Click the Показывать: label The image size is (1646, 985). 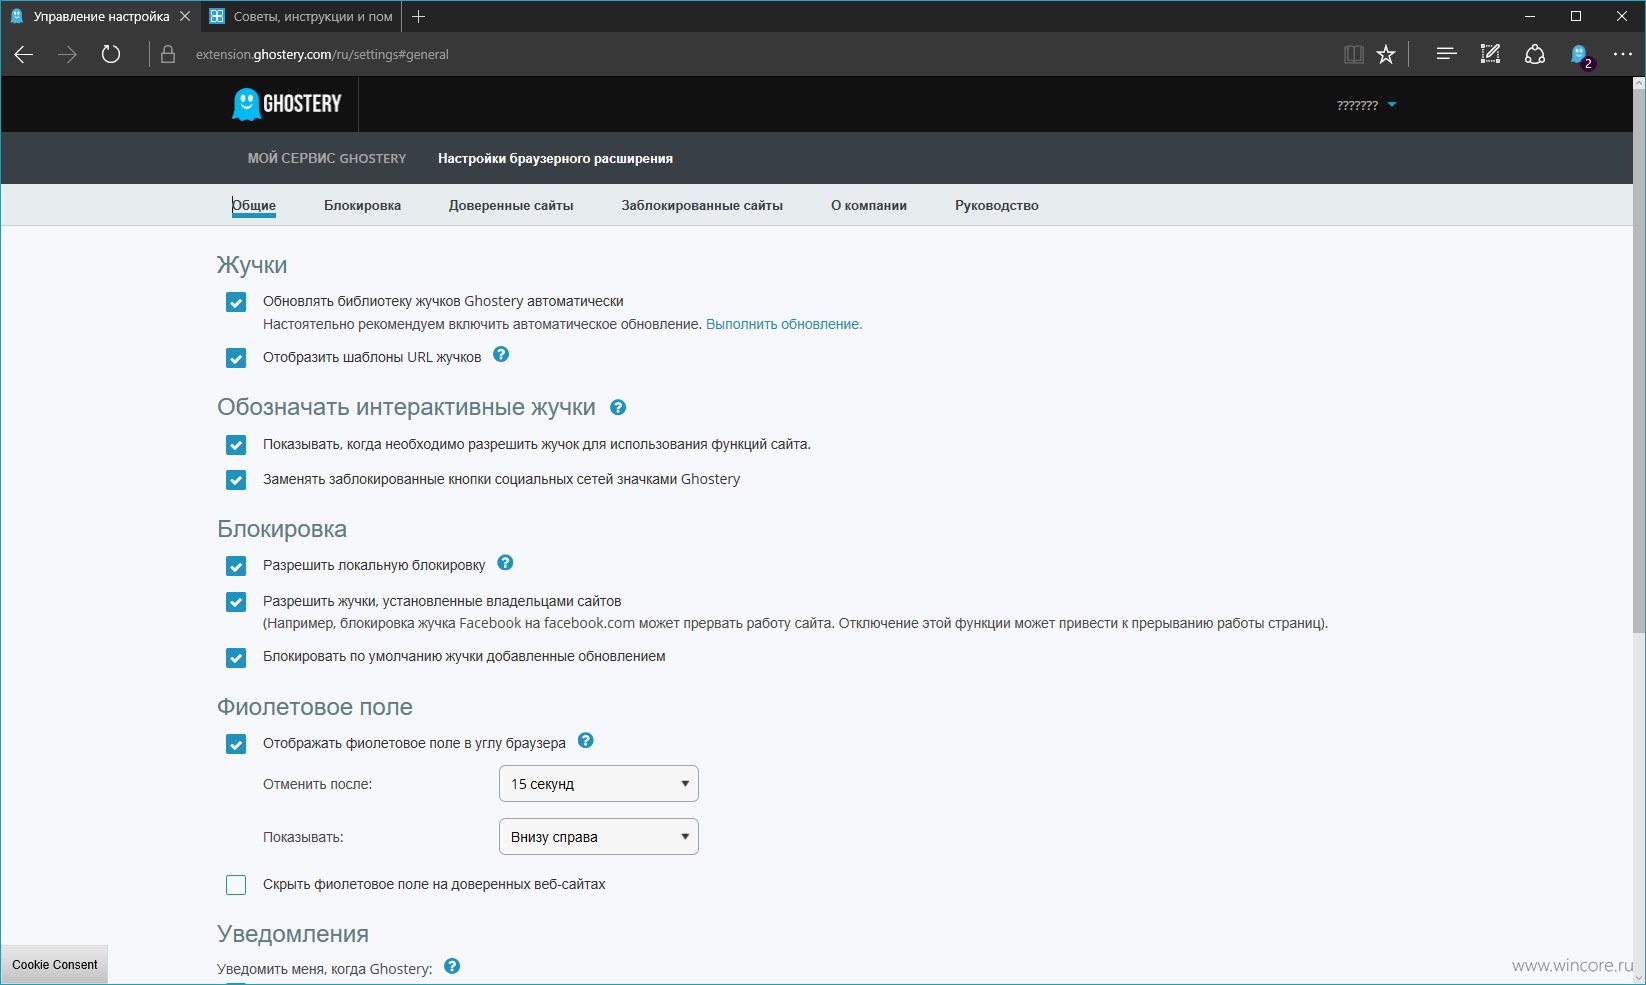(303, 837)
